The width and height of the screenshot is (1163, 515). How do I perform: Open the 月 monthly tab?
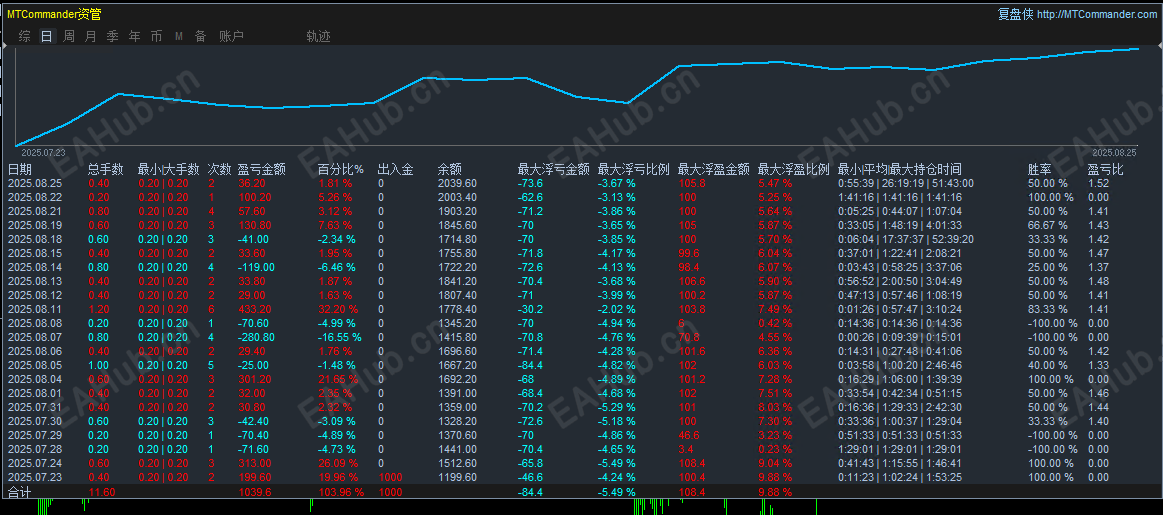coord(90,36)
